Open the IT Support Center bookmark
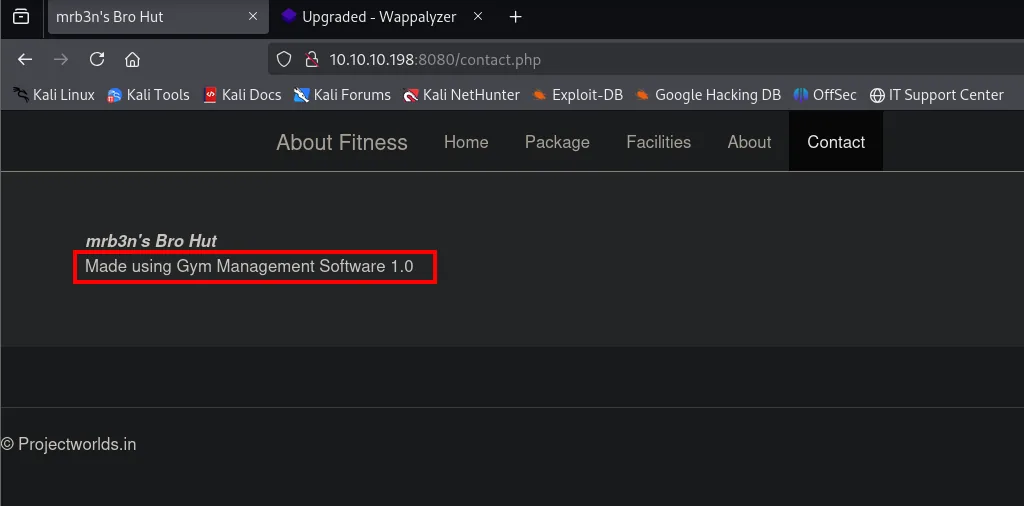 [936, 95]
